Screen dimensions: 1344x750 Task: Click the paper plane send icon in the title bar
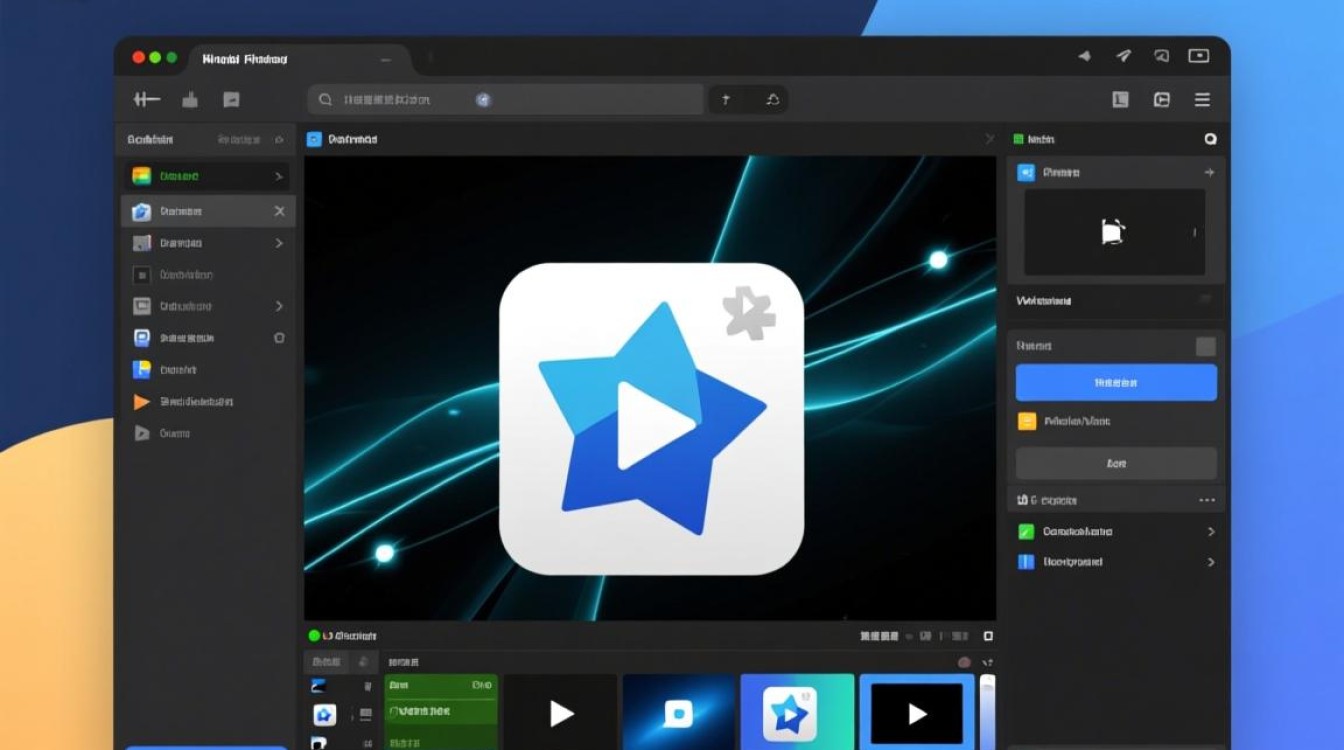tap(1123, 56)
